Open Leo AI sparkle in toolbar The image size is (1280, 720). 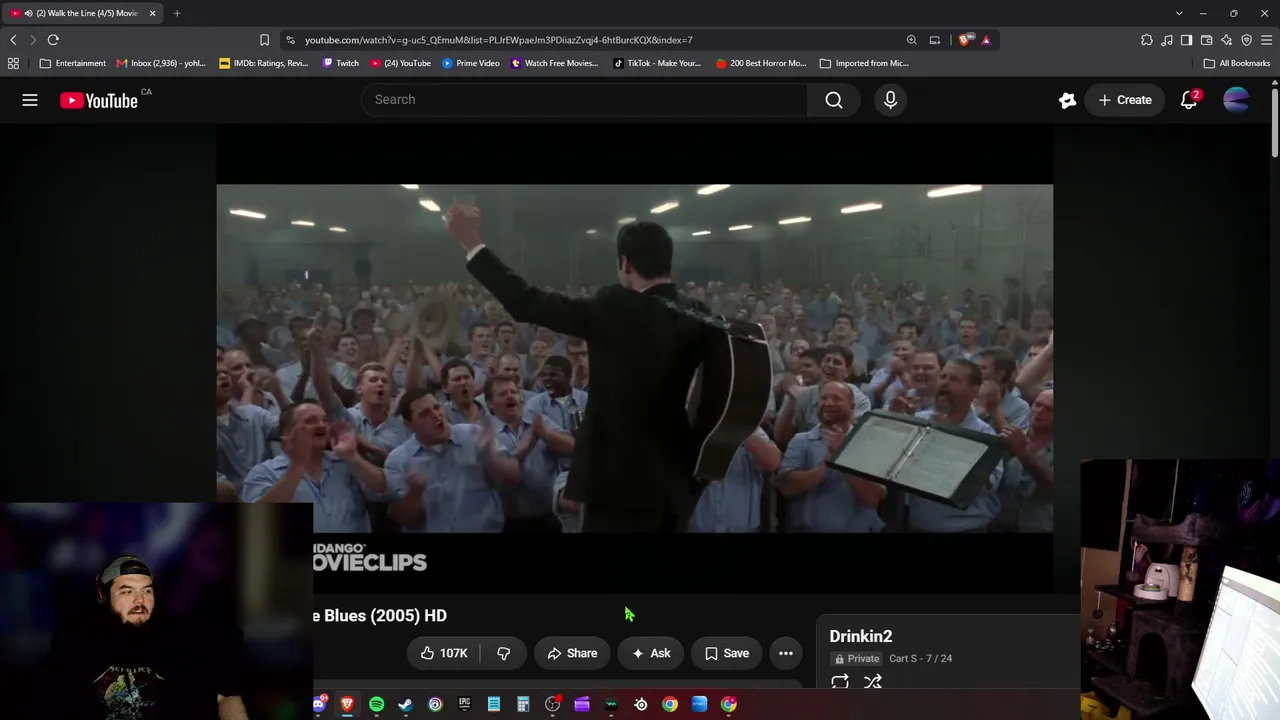coord(1226,40)
